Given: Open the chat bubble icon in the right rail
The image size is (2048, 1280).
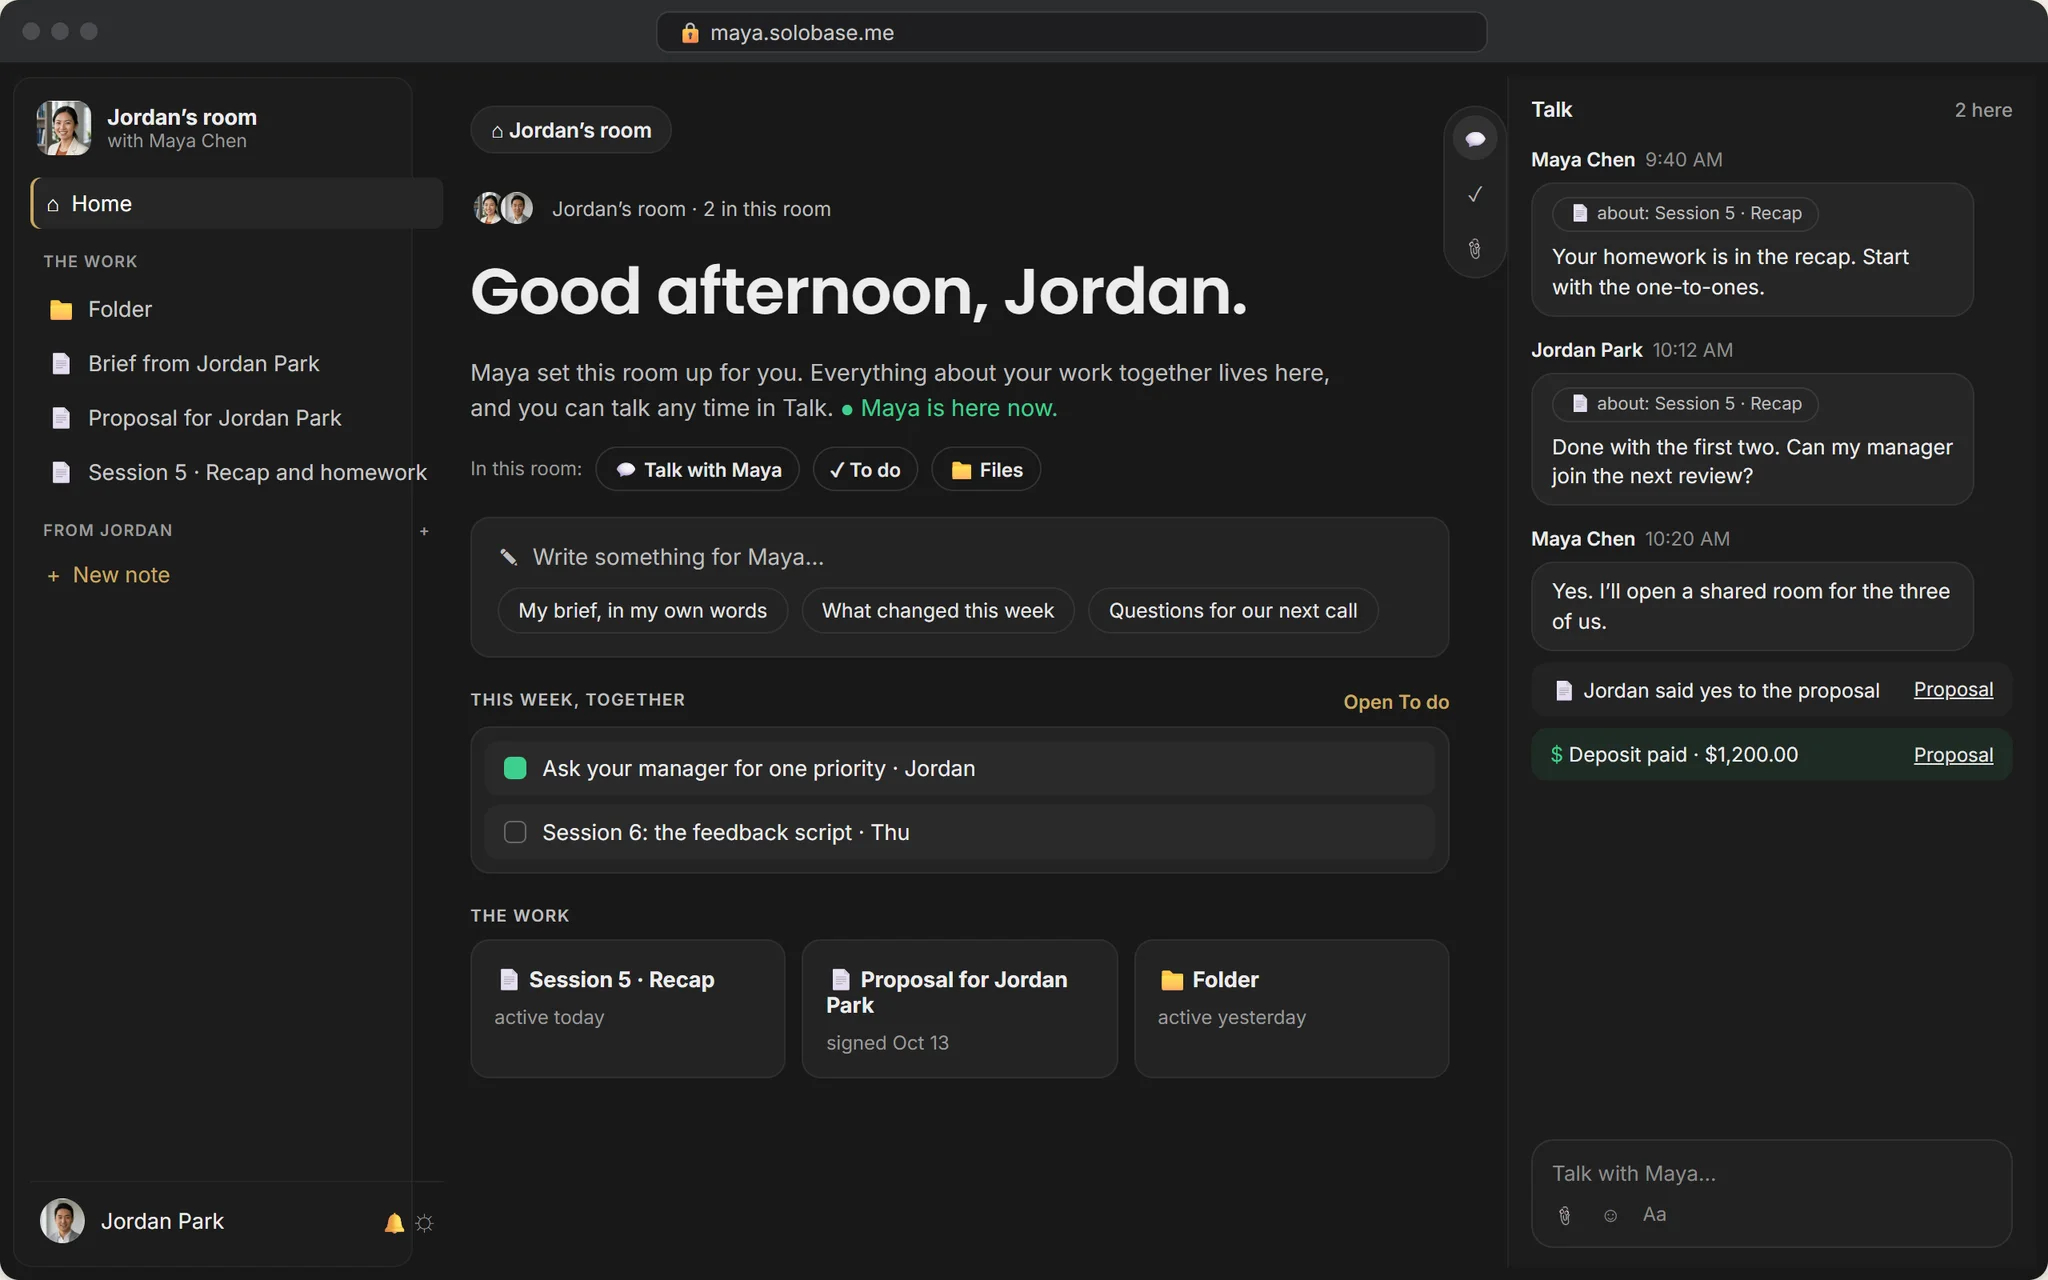Looking at the screenshot, I should point(1474,139).
